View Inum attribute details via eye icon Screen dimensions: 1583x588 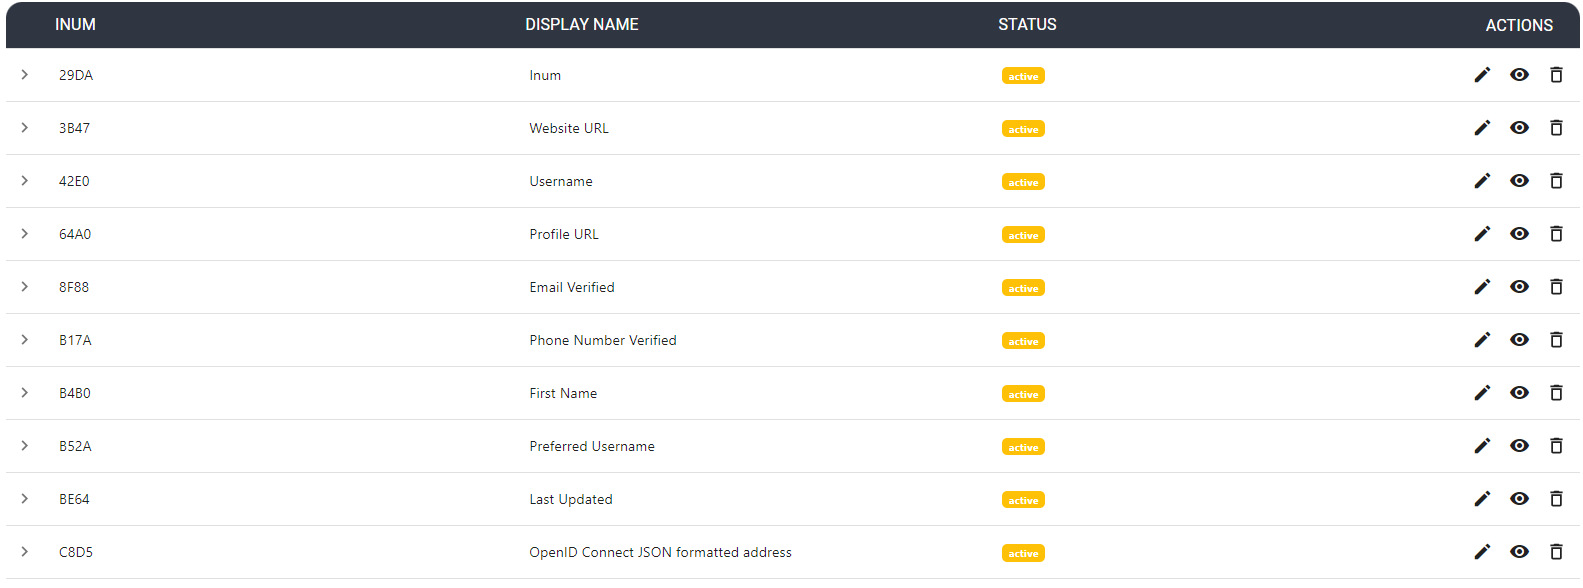pyautogui.click(x=1519, y=75)
